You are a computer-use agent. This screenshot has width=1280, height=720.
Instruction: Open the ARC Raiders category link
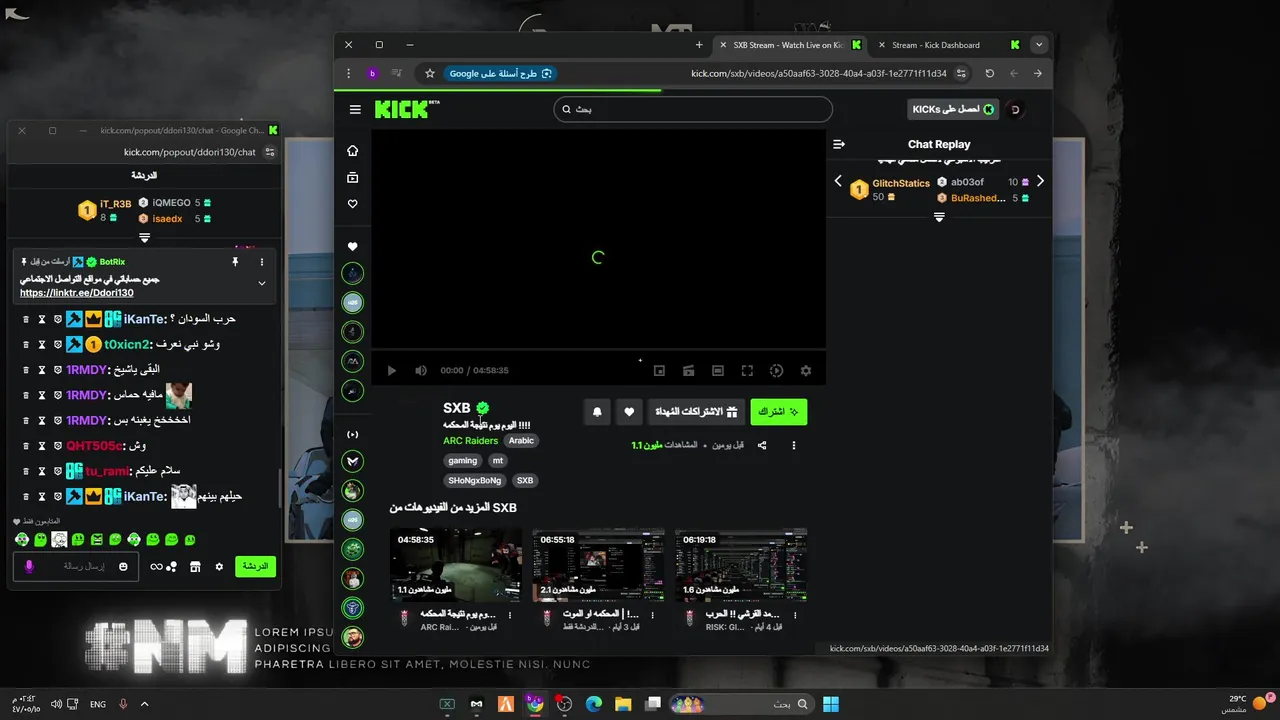(470, 441)
